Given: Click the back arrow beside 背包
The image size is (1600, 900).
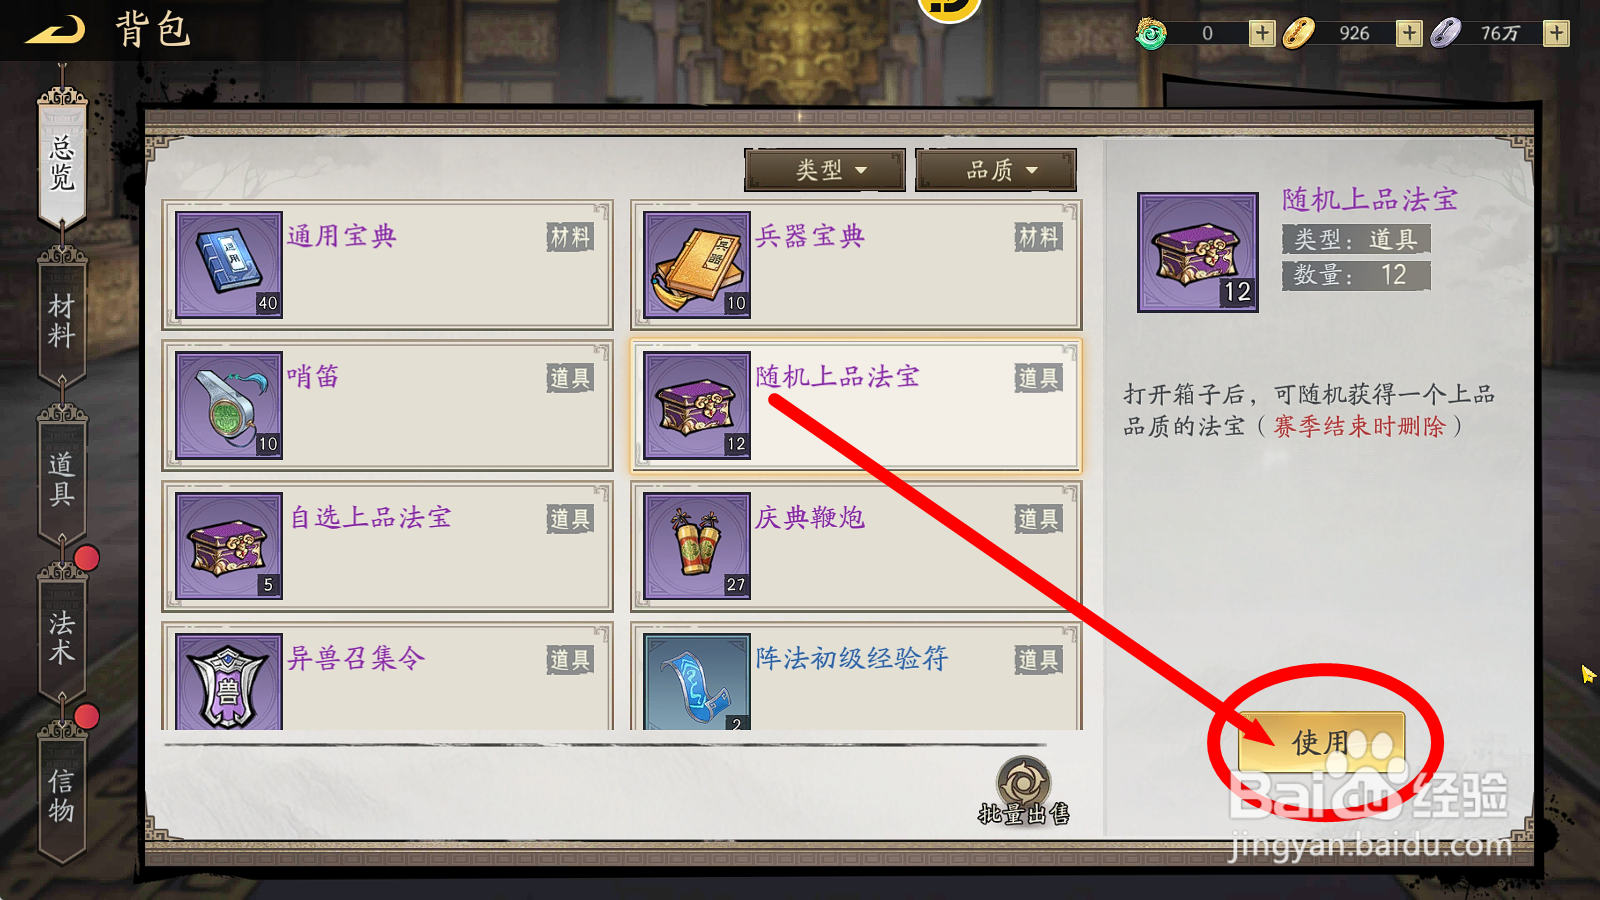Looking at the screenshot, I should (55, 30).
